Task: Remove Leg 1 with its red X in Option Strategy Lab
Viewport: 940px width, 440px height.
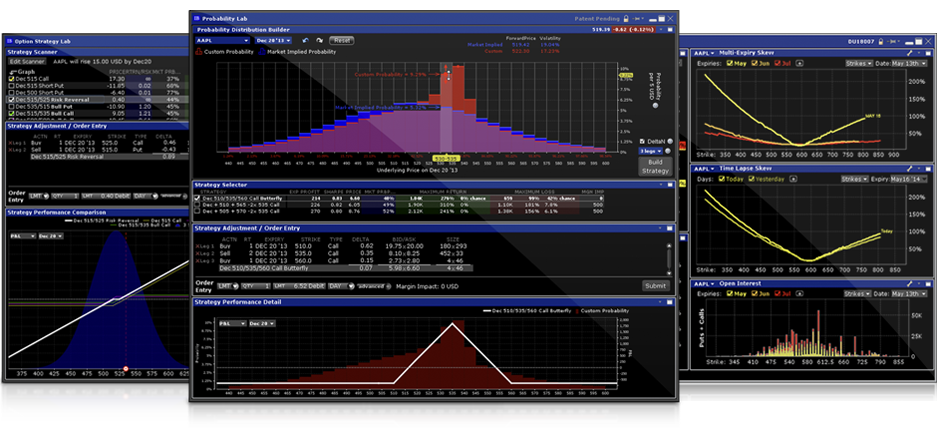Action: point(10,142)
